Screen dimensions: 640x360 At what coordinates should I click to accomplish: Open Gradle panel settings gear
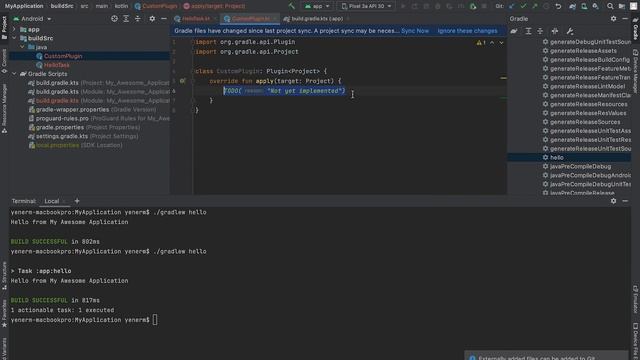click(x=613, y=19)
